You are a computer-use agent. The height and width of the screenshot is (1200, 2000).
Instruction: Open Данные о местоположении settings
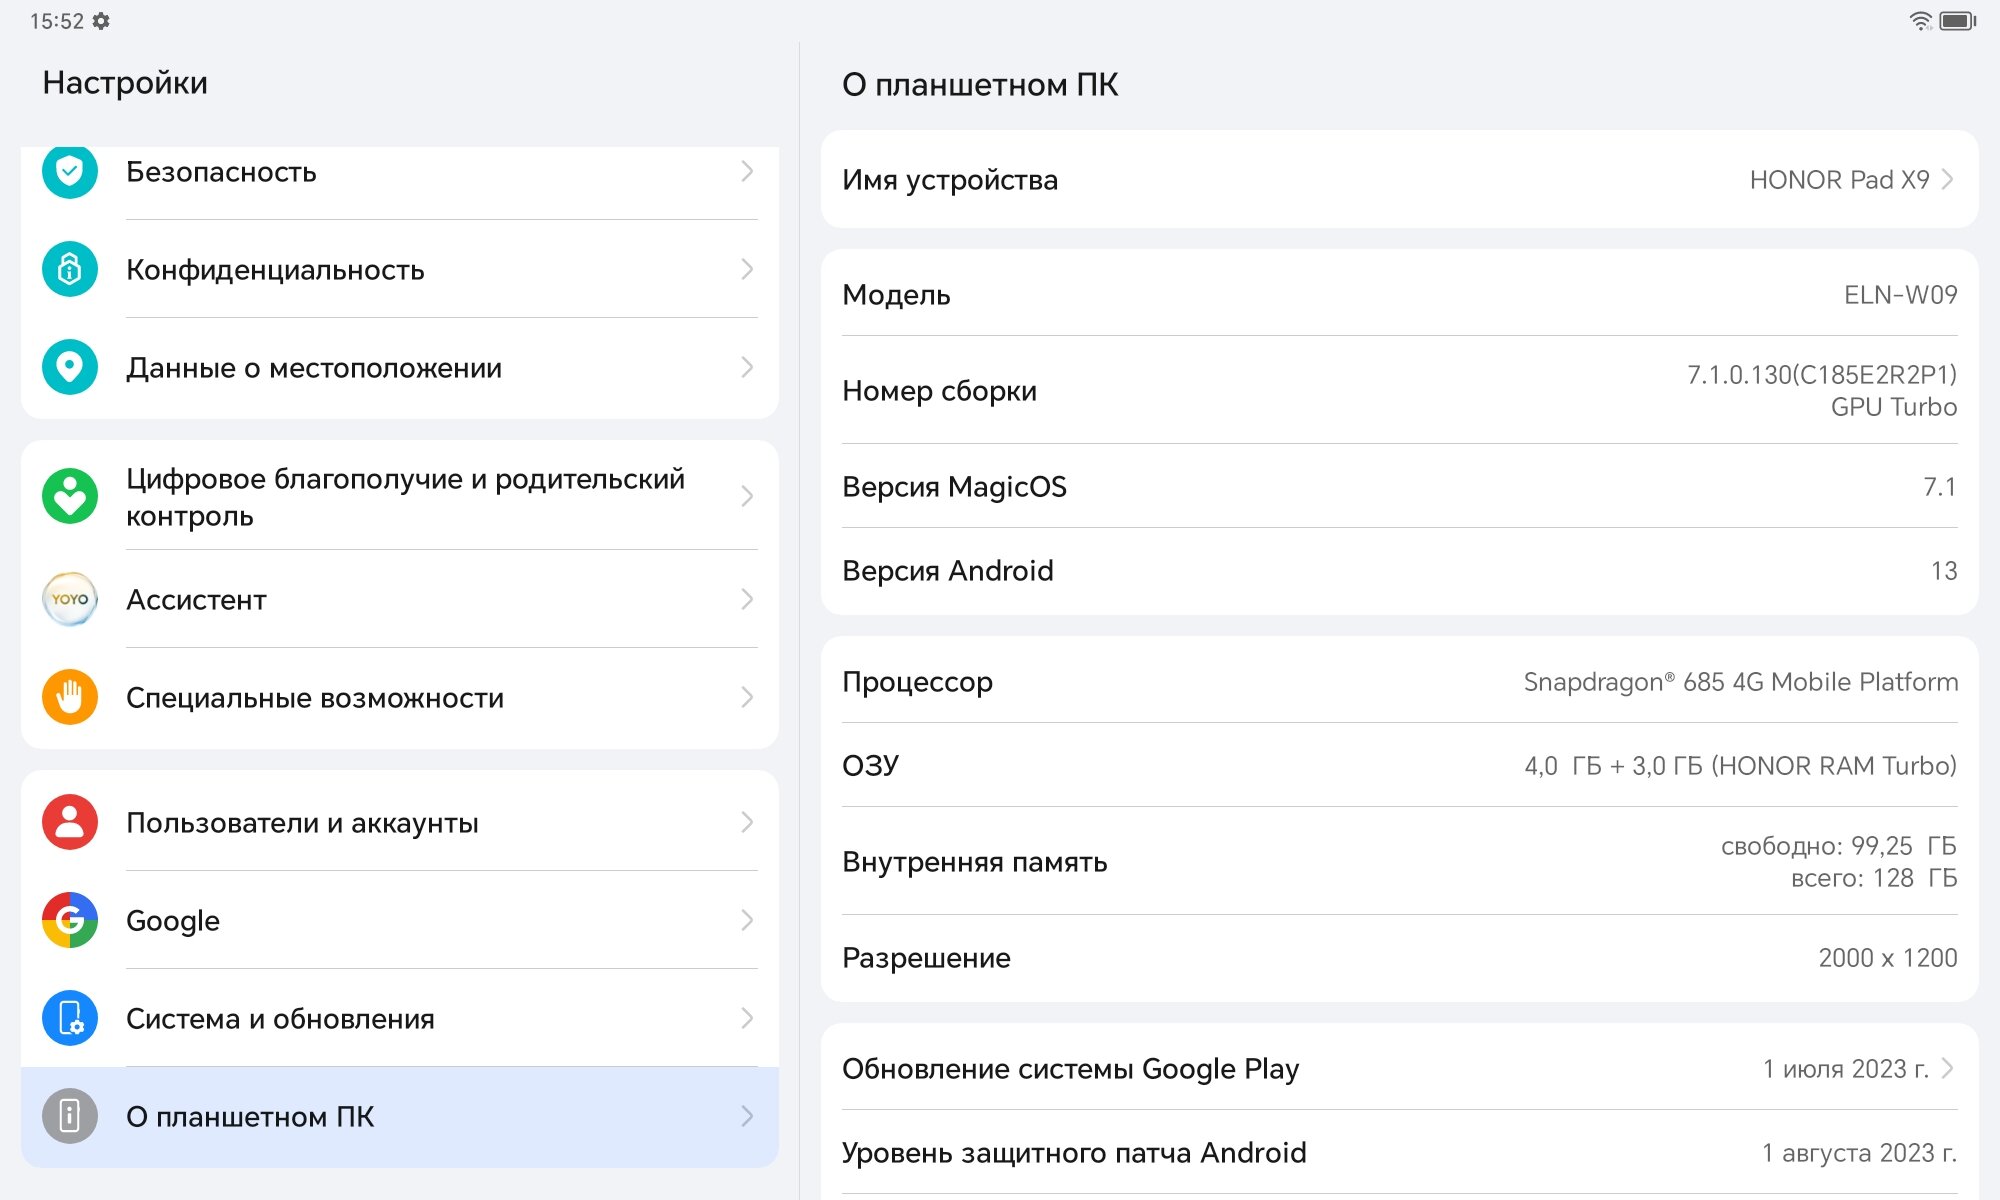coord(400,367)
